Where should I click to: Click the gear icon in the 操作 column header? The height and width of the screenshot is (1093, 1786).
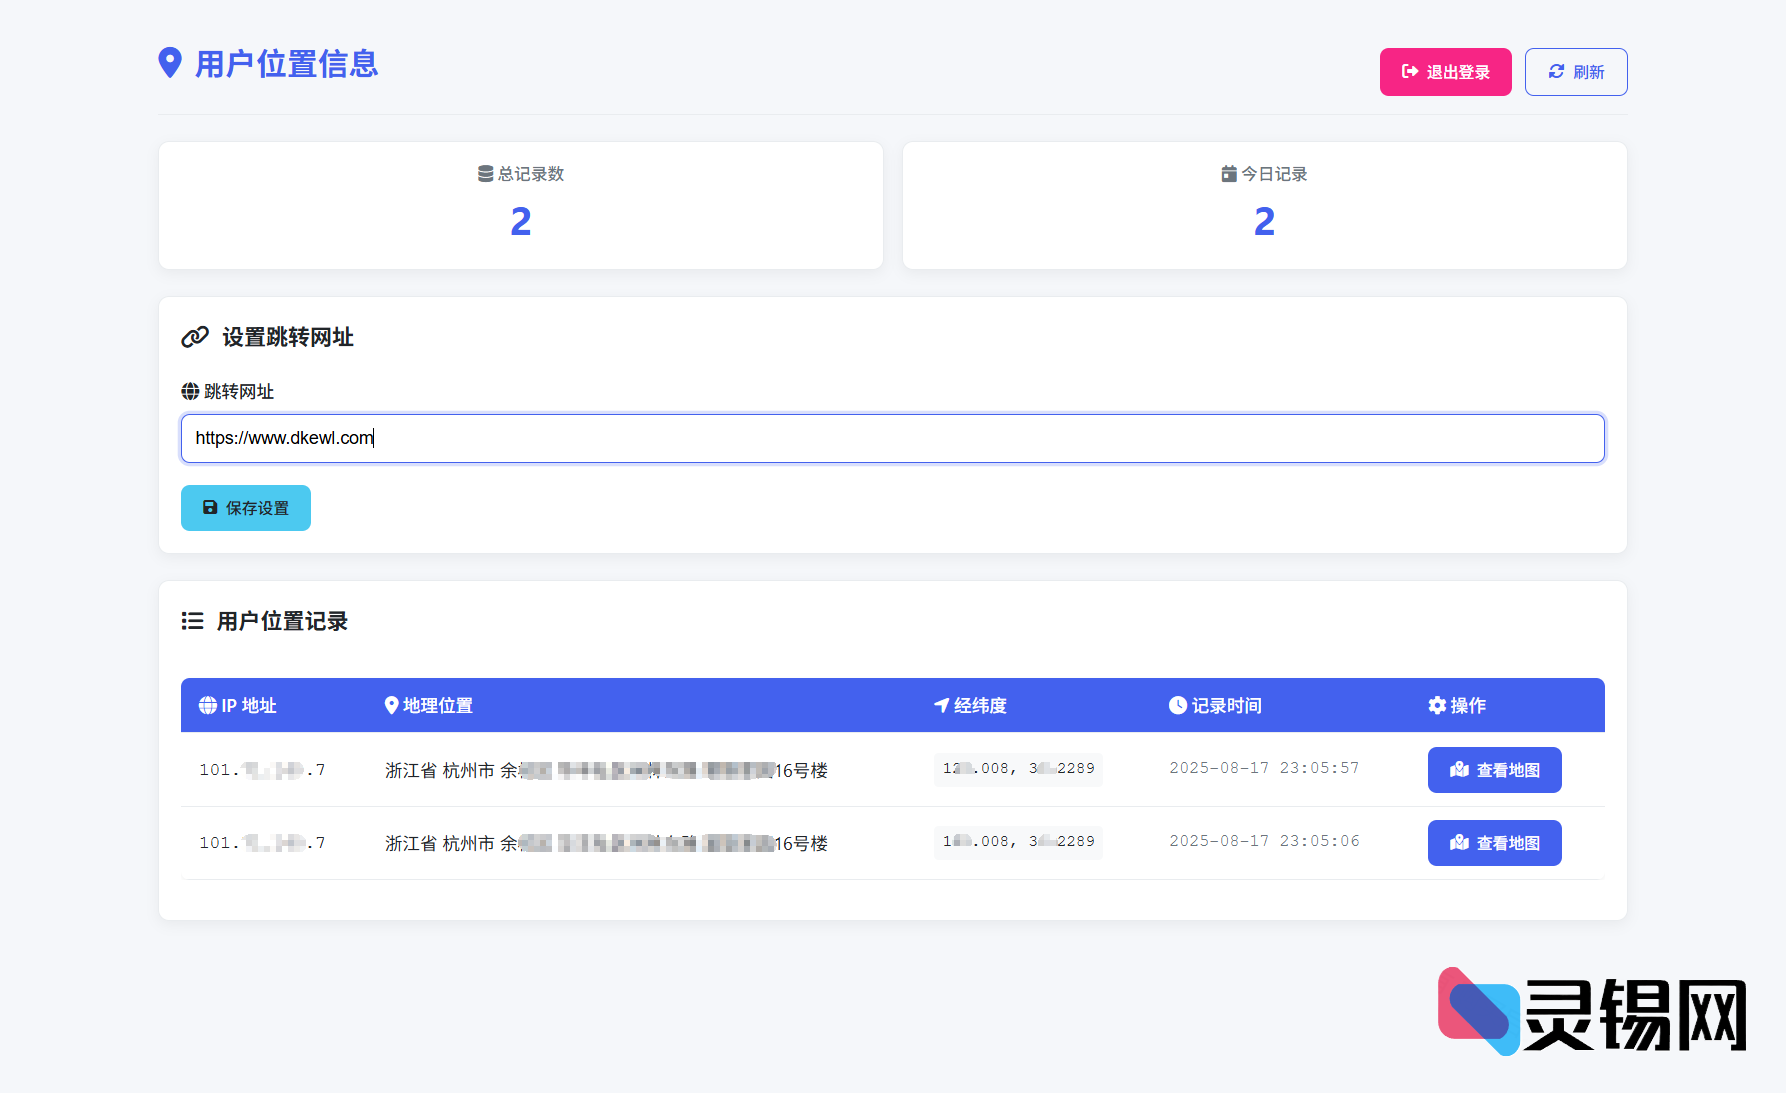click(1437, 705)
